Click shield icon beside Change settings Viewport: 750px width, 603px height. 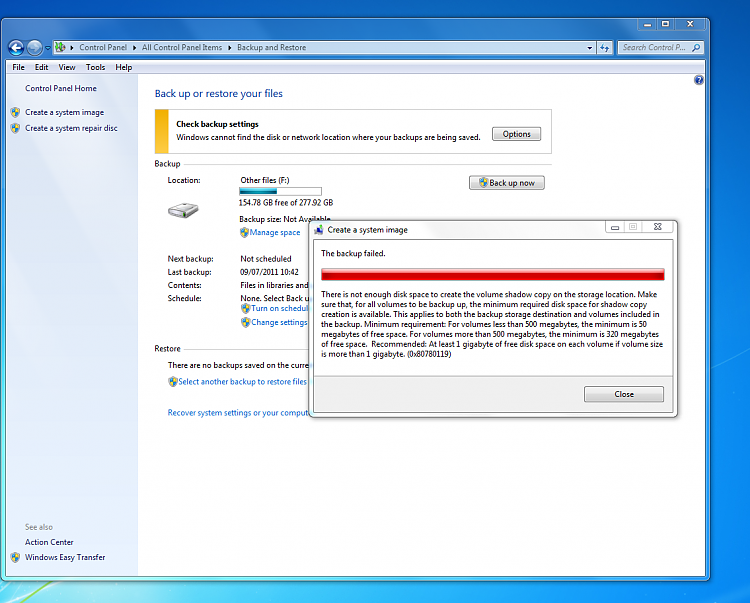click(x=245, y=322)
